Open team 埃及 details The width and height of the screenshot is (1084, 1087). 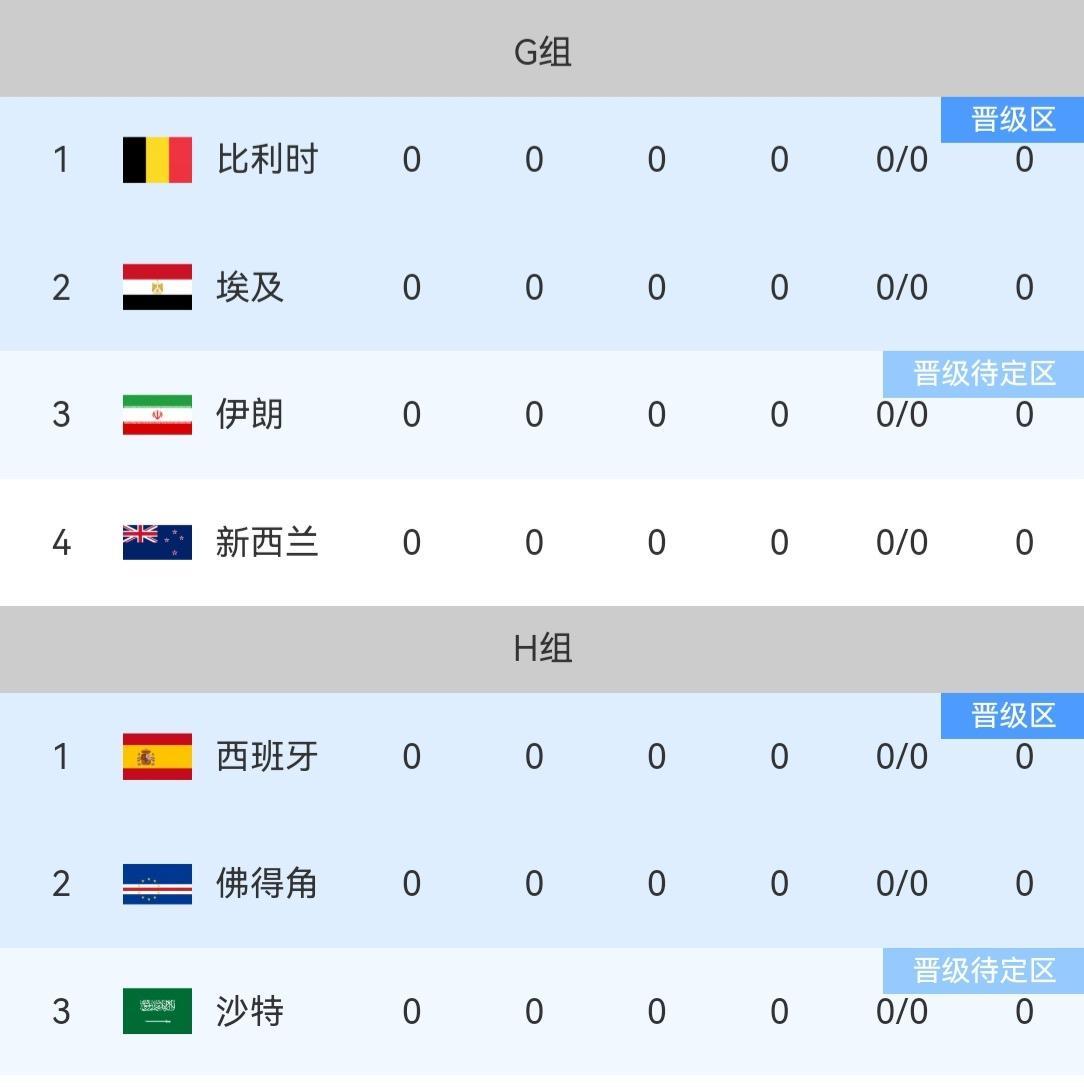(250, 287)
